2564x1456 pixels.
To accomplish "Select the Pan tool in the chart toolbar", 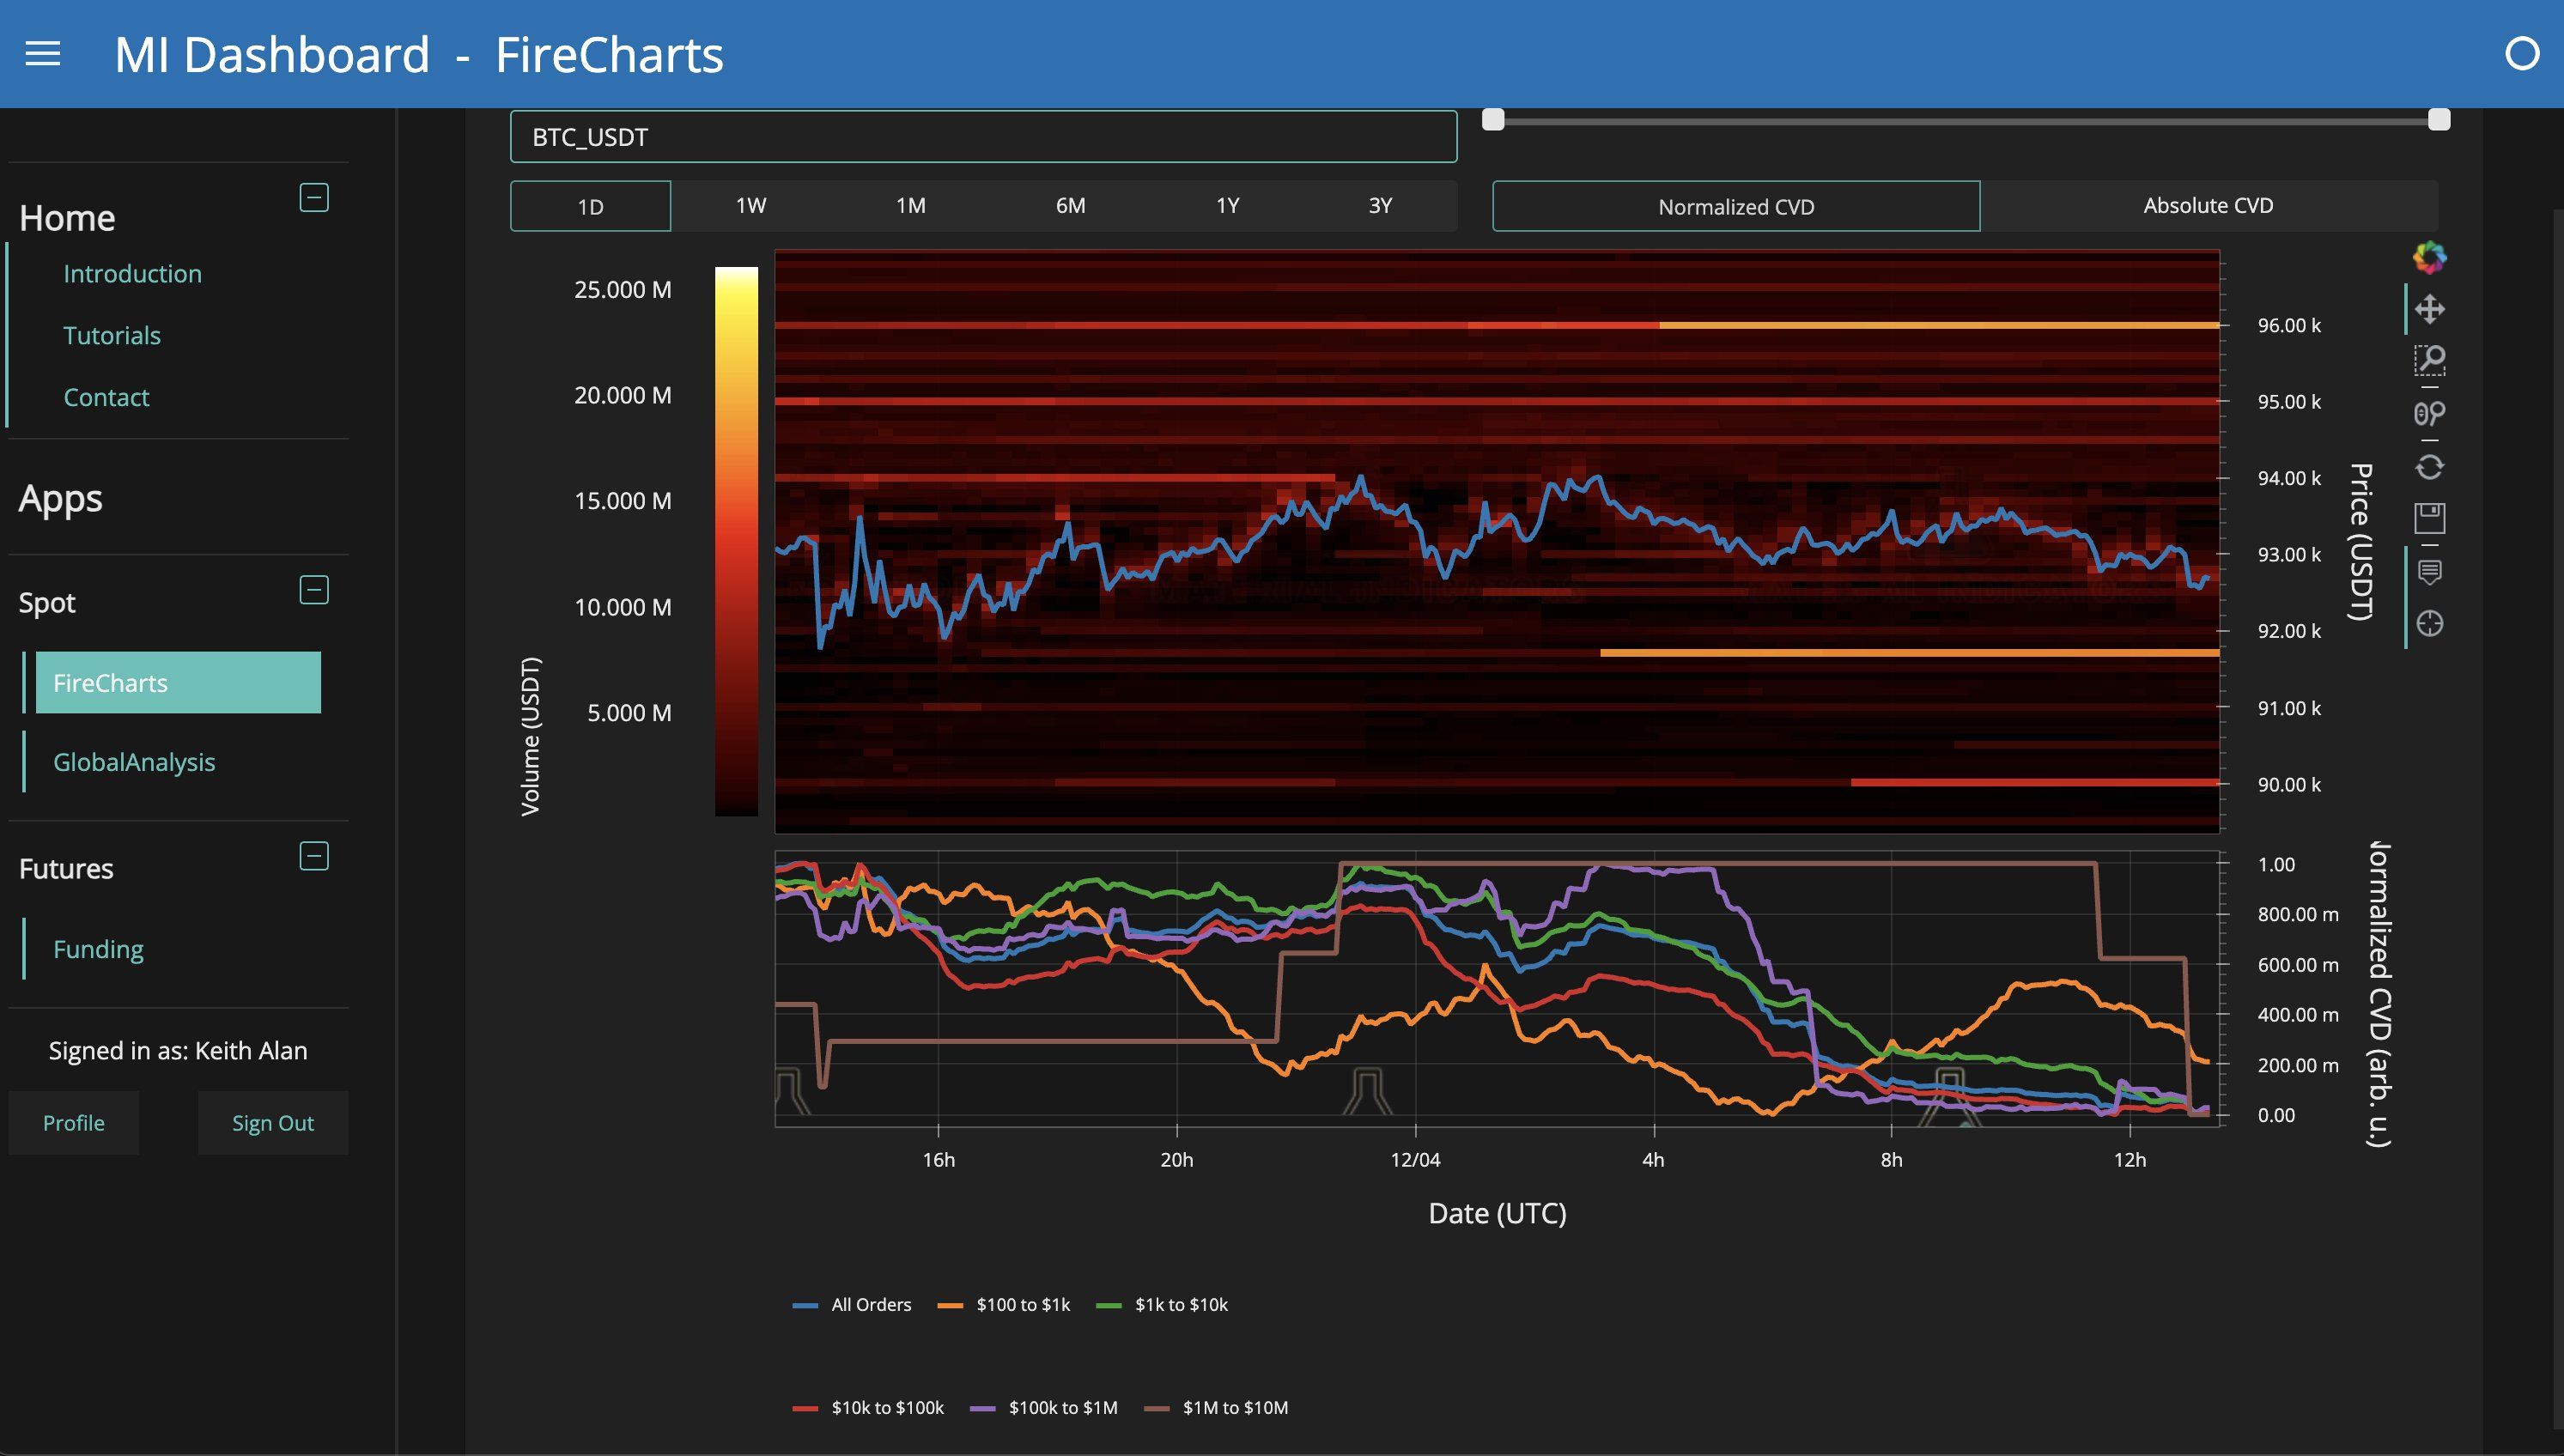I will click(x=2432, y=307).
